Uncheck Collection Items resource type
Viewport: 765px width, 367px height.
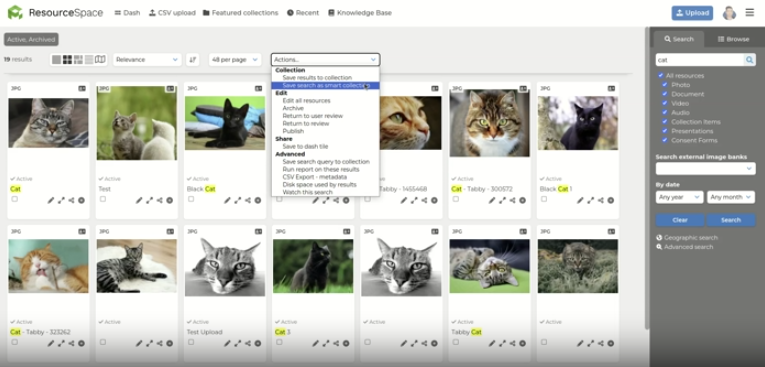pyautogui.click(x=664, y=122)
